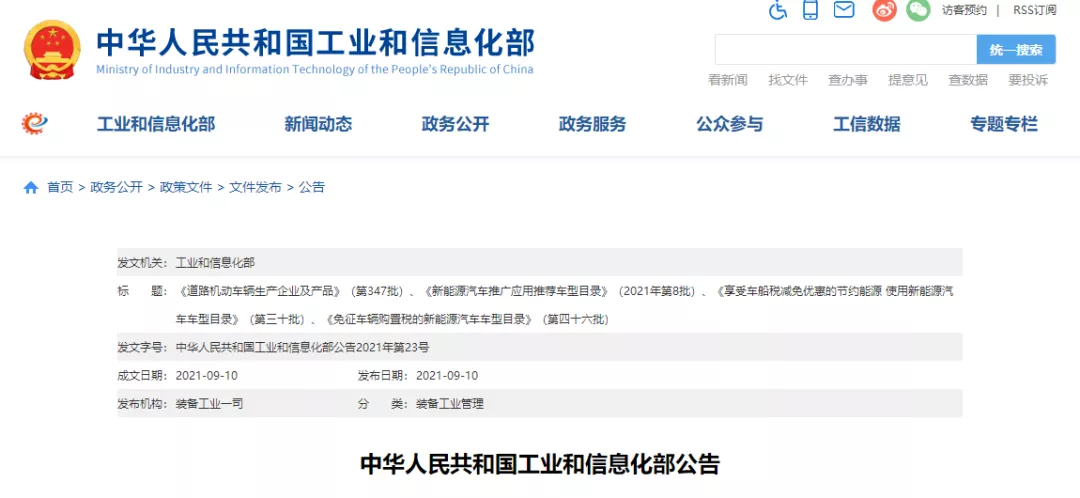Go to 文件发布 in breadcrumb
This screenshot has height=498, width=1080.
[x=256, y=187]
